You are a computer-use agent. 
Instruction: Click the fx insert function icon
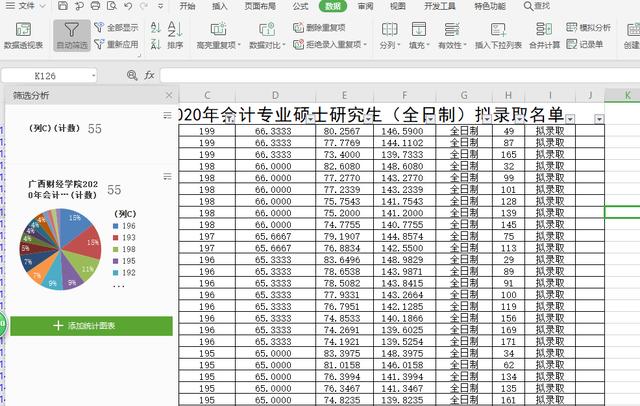point(150,75)
